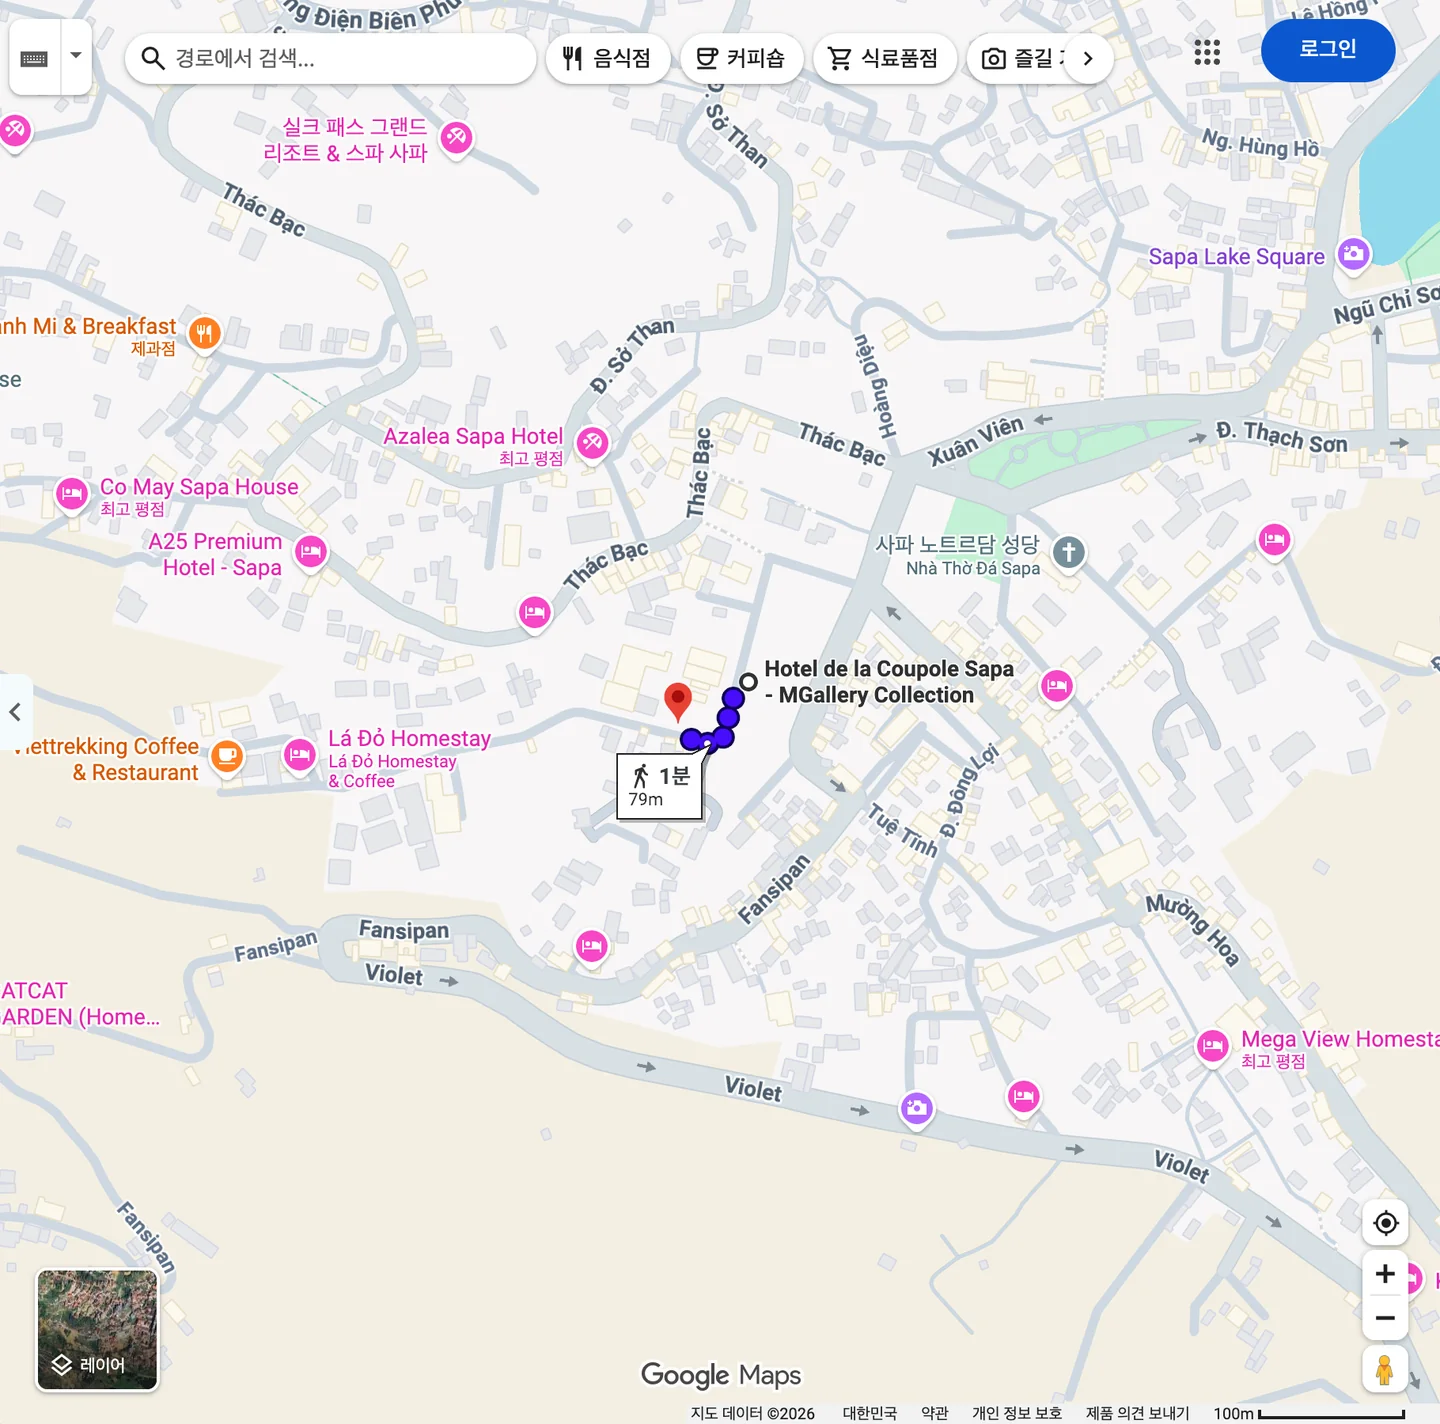Zoom in with the plus button
The height and width of the screenshot is (1424, 1440).
click(x=1385, y=1273)
